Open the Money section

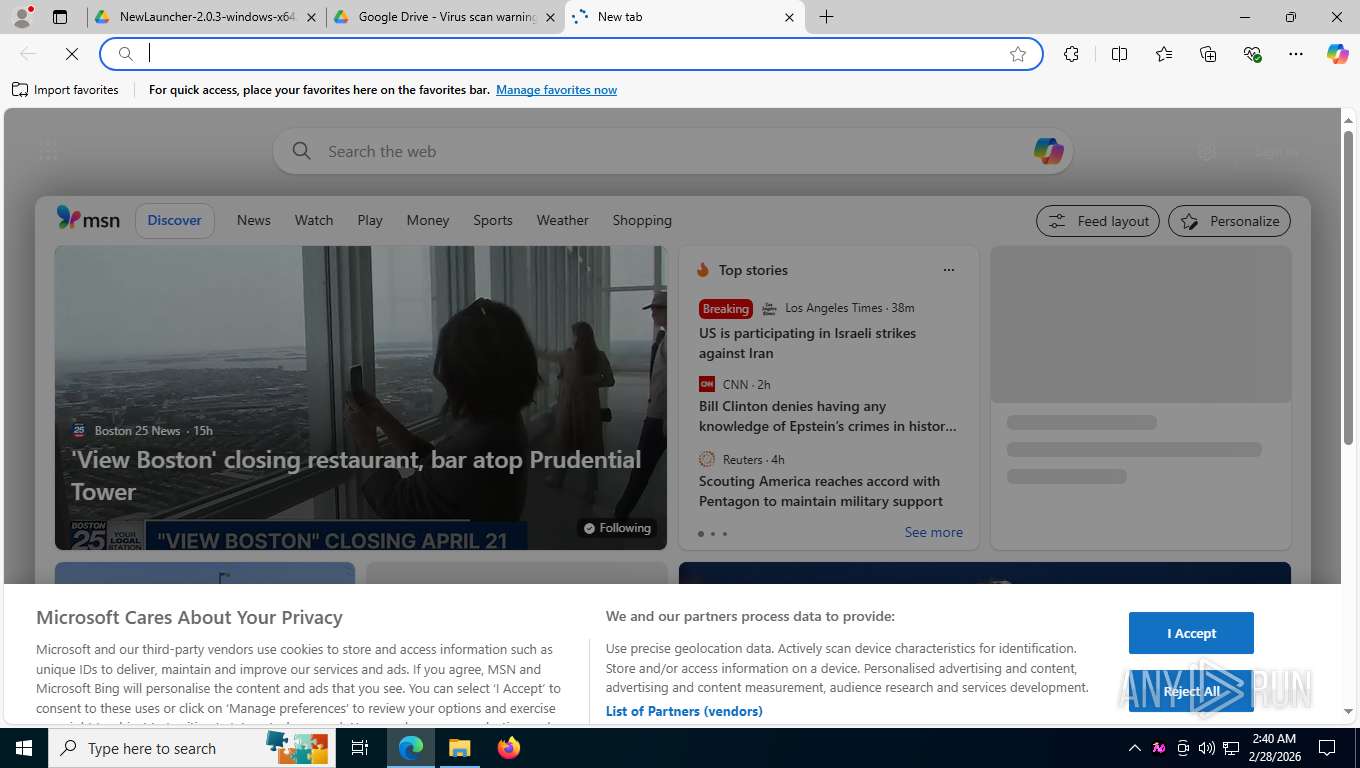[428, 220]
